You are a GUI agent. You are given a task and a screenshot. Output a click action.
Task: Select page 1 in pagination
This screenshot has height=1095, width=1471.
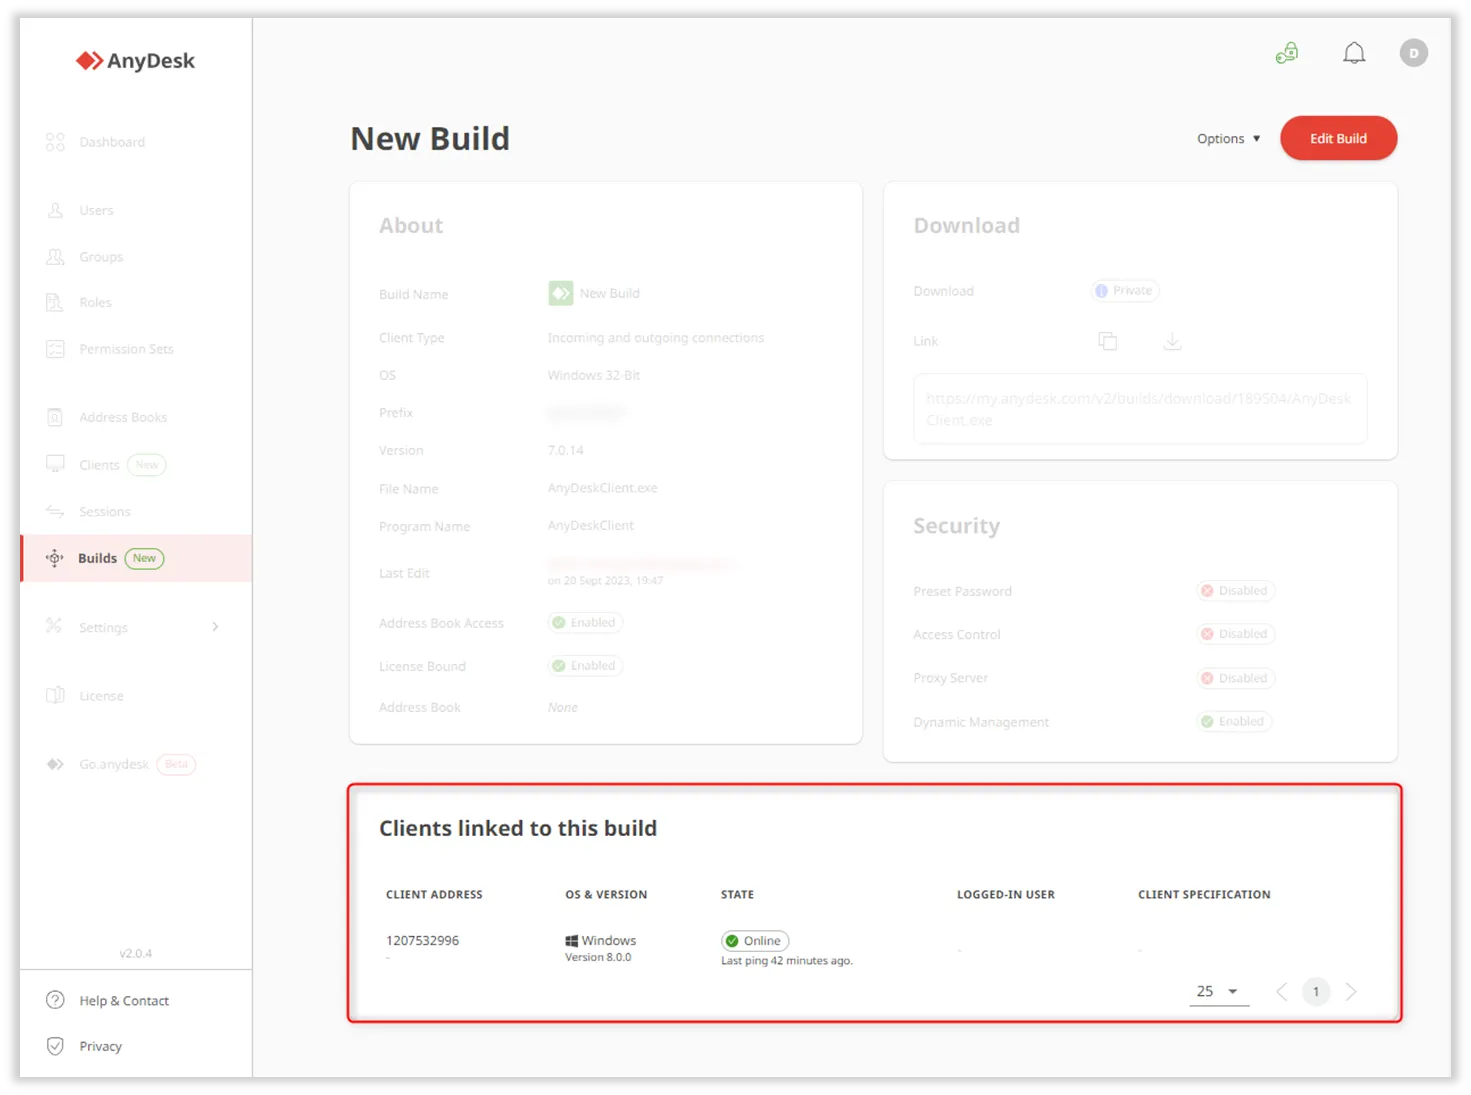click(1315, 991)
